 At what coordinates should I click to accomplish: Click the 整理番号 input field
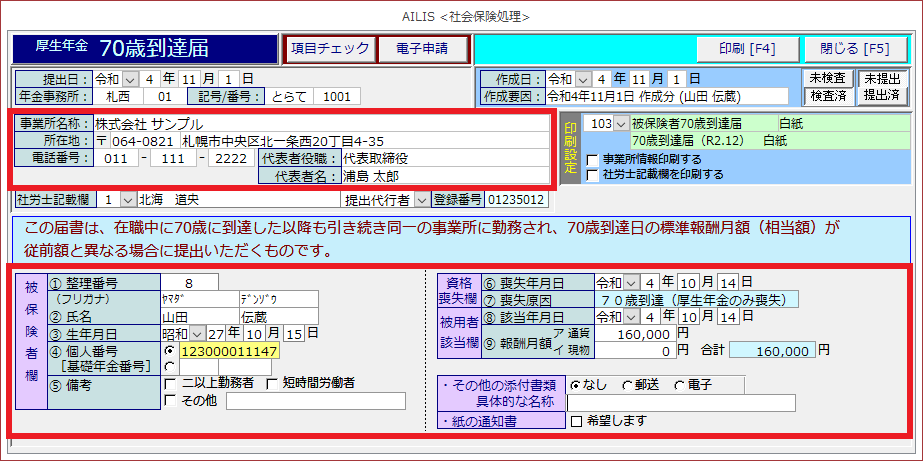[x=189, y=282]
